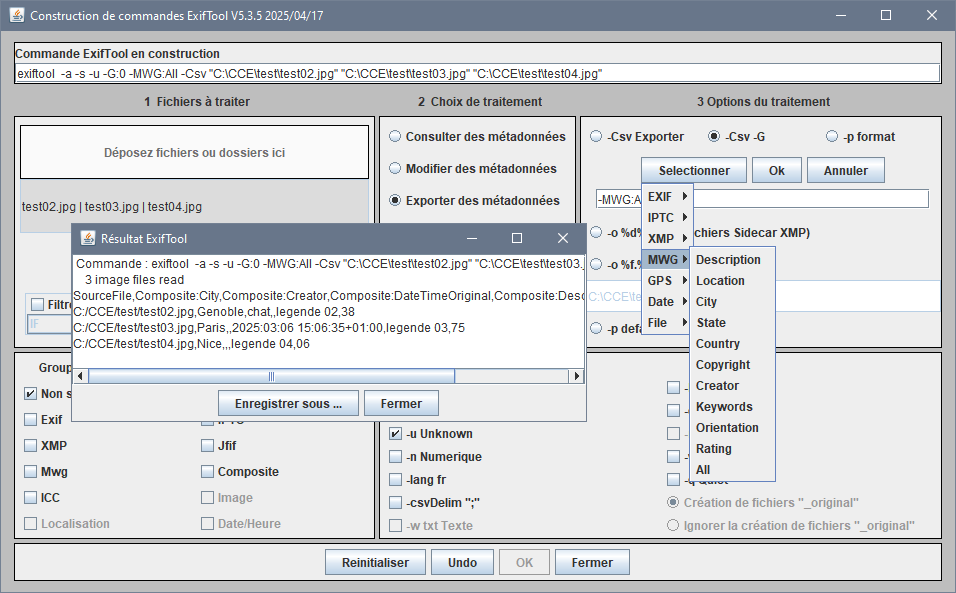Enable the -n Numerique checkbox
Image resolution: width=956 pixels, height=593 pixels.
[396, 456]
